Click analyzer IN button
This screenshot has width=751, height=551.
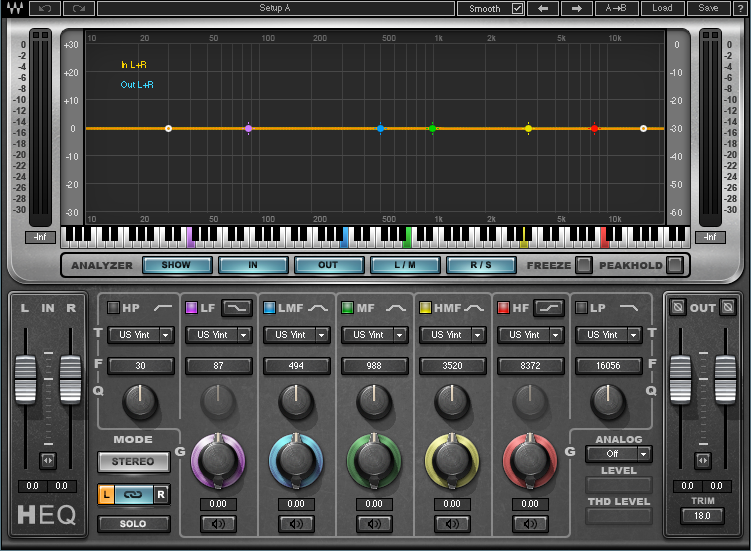pos(253,265)
